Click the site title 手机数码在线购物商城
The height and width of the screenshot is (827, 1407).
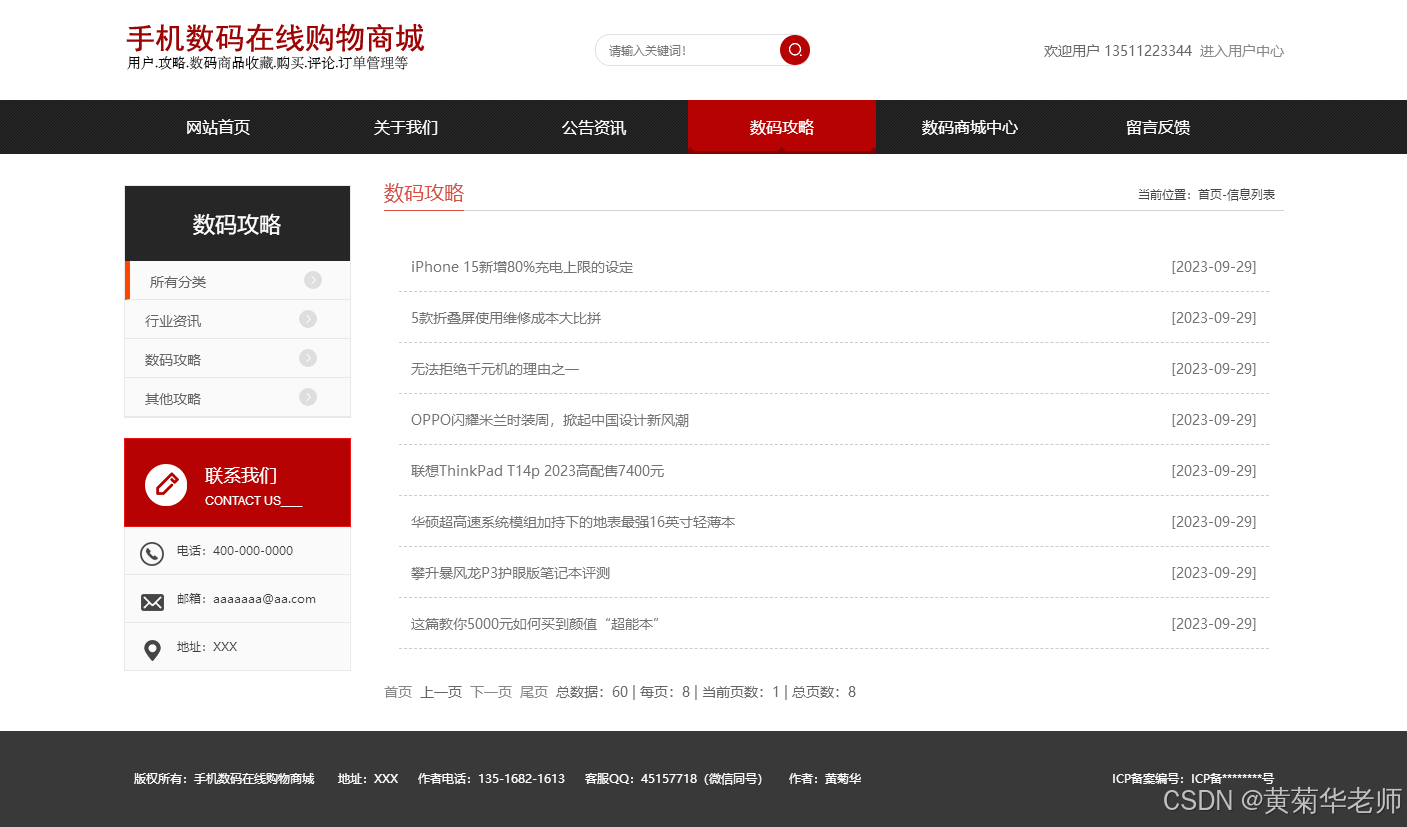[x=275, y=38]
